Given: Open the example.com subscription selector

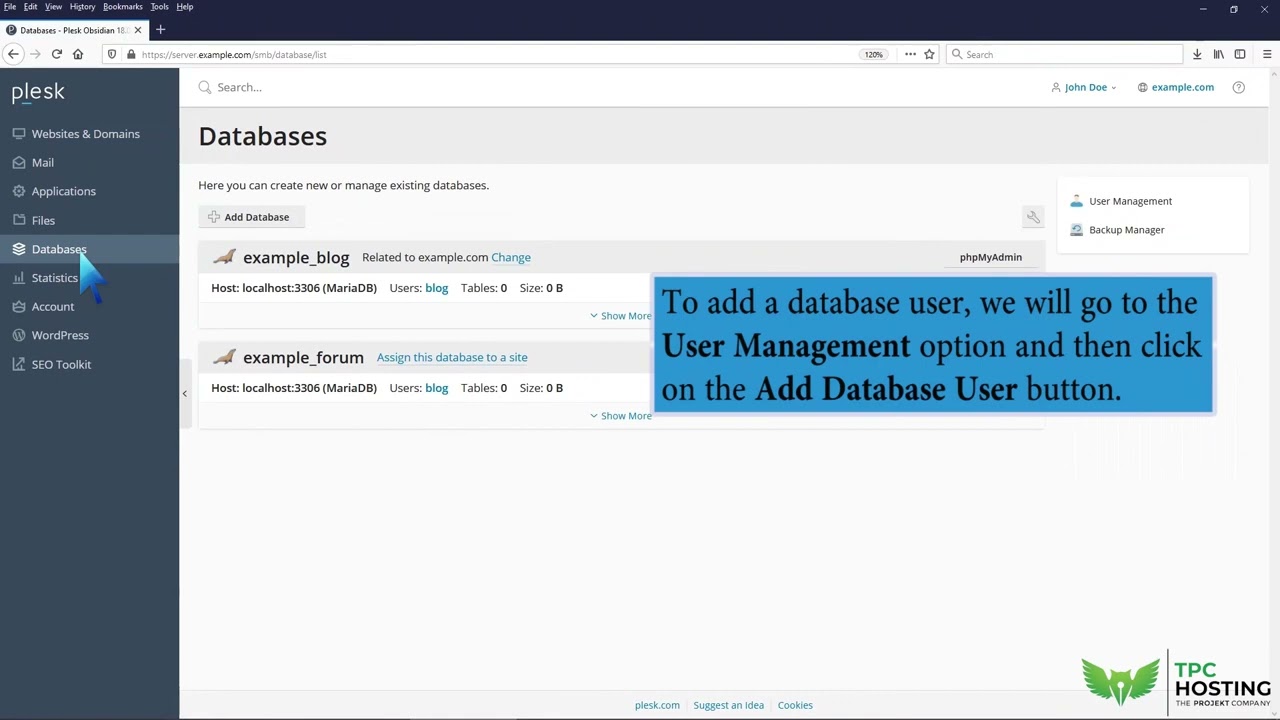Looking at the screenshot, I should (x=1175, y=87).
